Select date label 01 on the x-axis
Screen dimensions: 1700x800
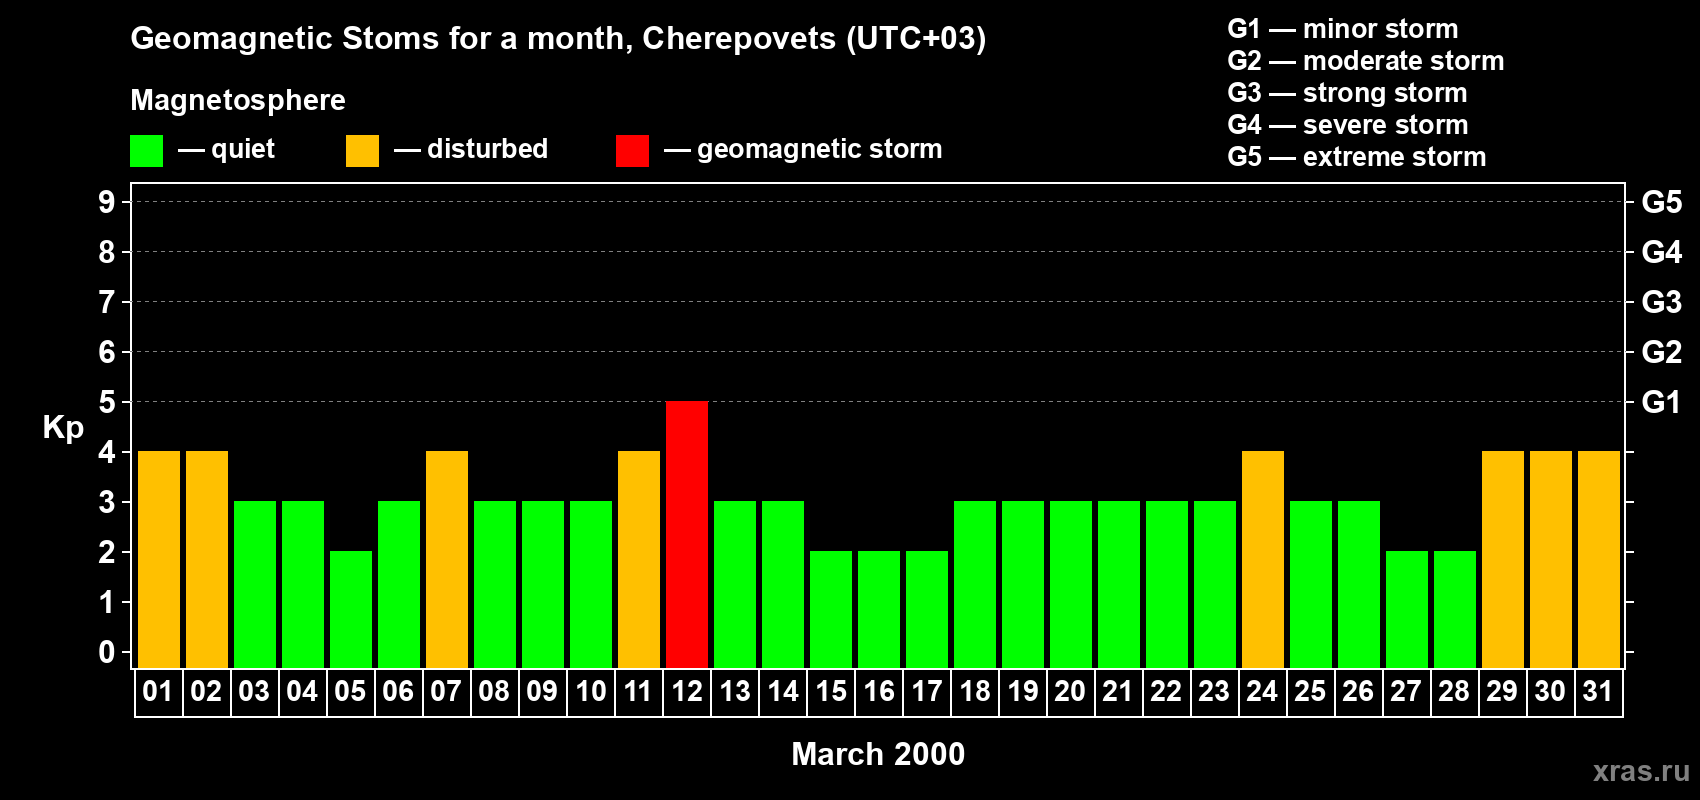coord(158,692)
